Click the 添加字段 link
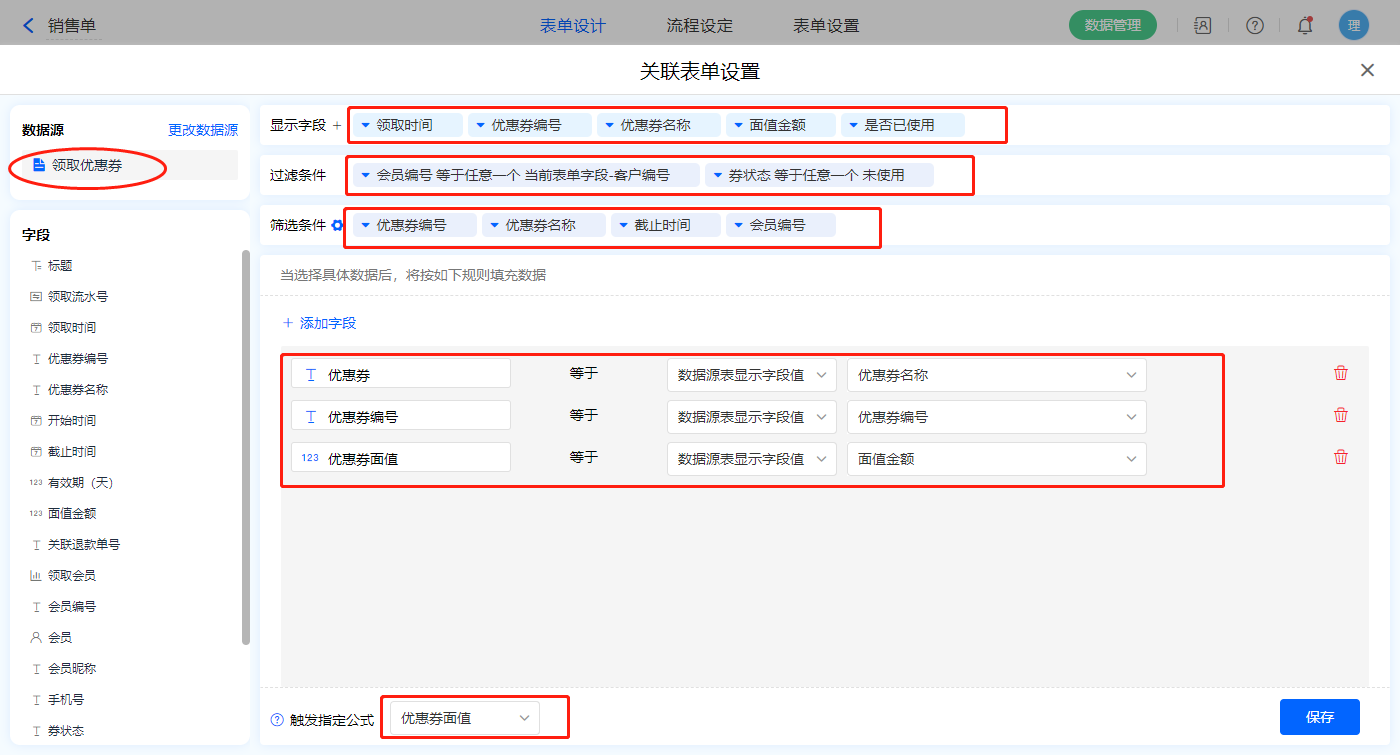This screenshot has width=1400, height=755. coord(320,323)
